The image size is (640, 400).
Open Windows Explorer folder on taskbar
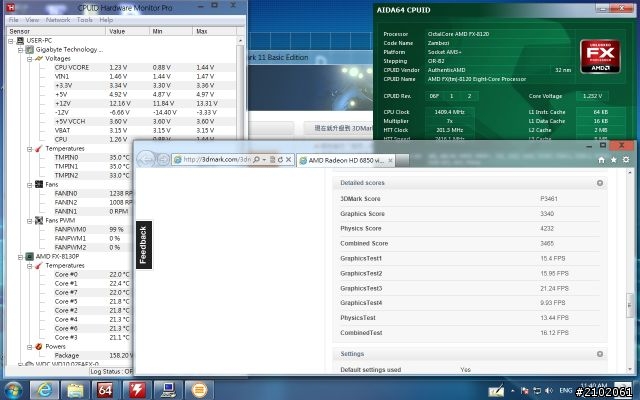75,390
